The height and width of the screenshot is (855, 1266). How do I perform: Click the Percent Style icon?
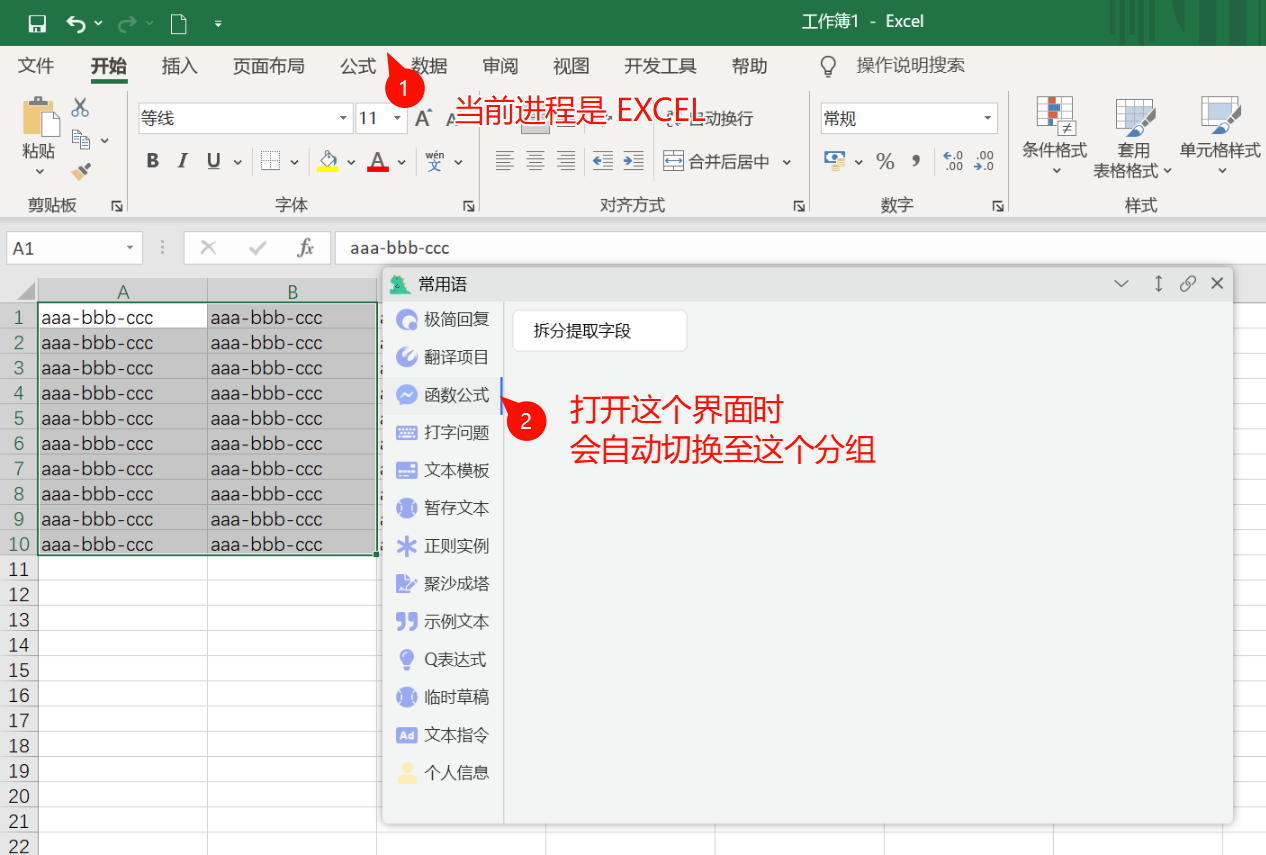point(885,161)
